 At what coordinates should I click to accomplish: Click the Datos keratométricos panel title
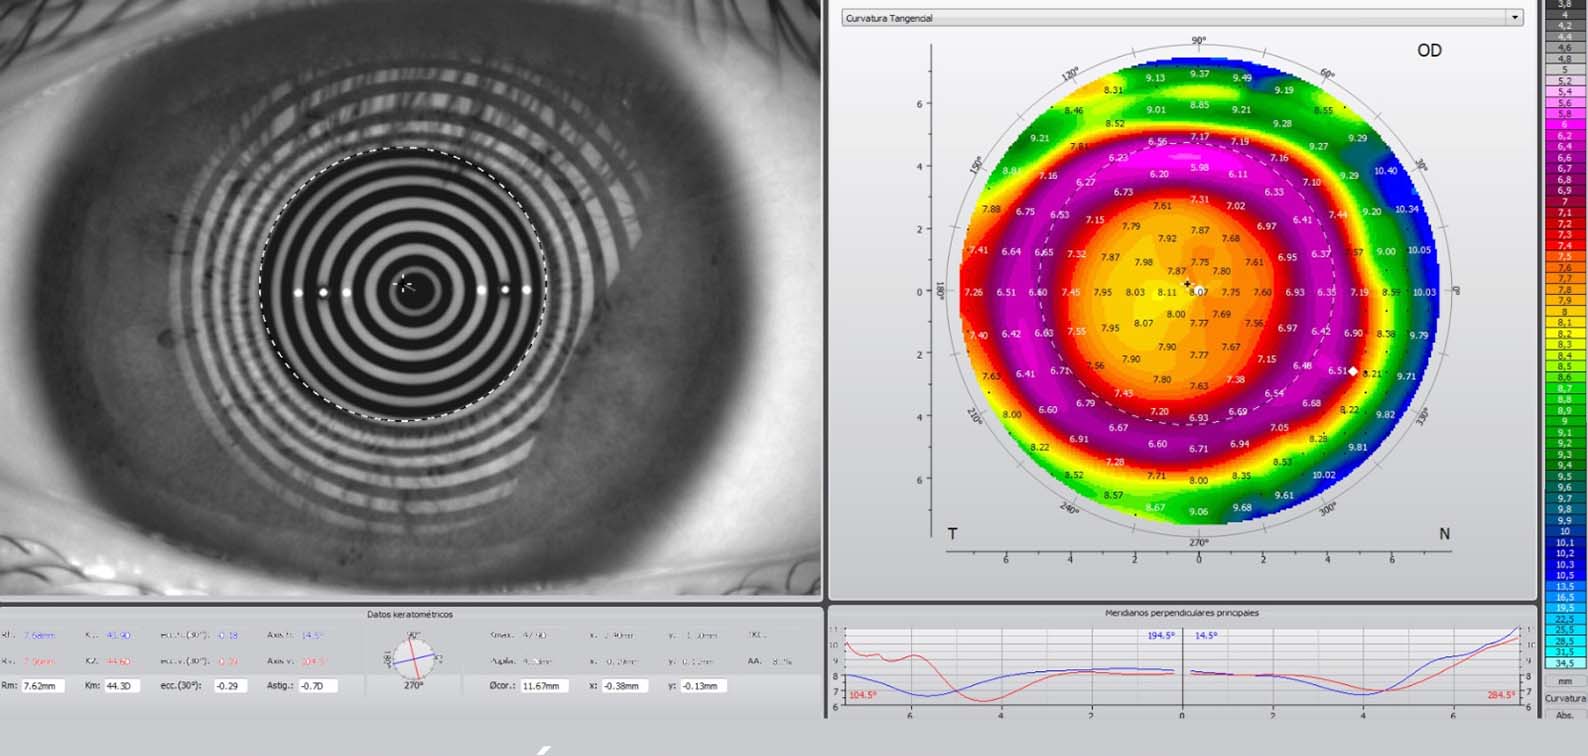coord(410,614)
